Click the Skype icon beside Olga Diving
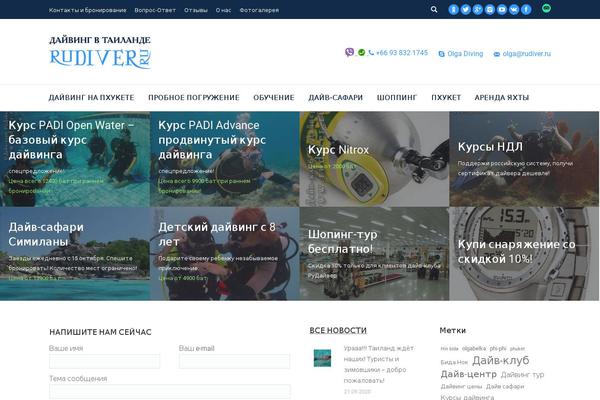600x400 pixels. pyautogui.click(x=441, y=54)
